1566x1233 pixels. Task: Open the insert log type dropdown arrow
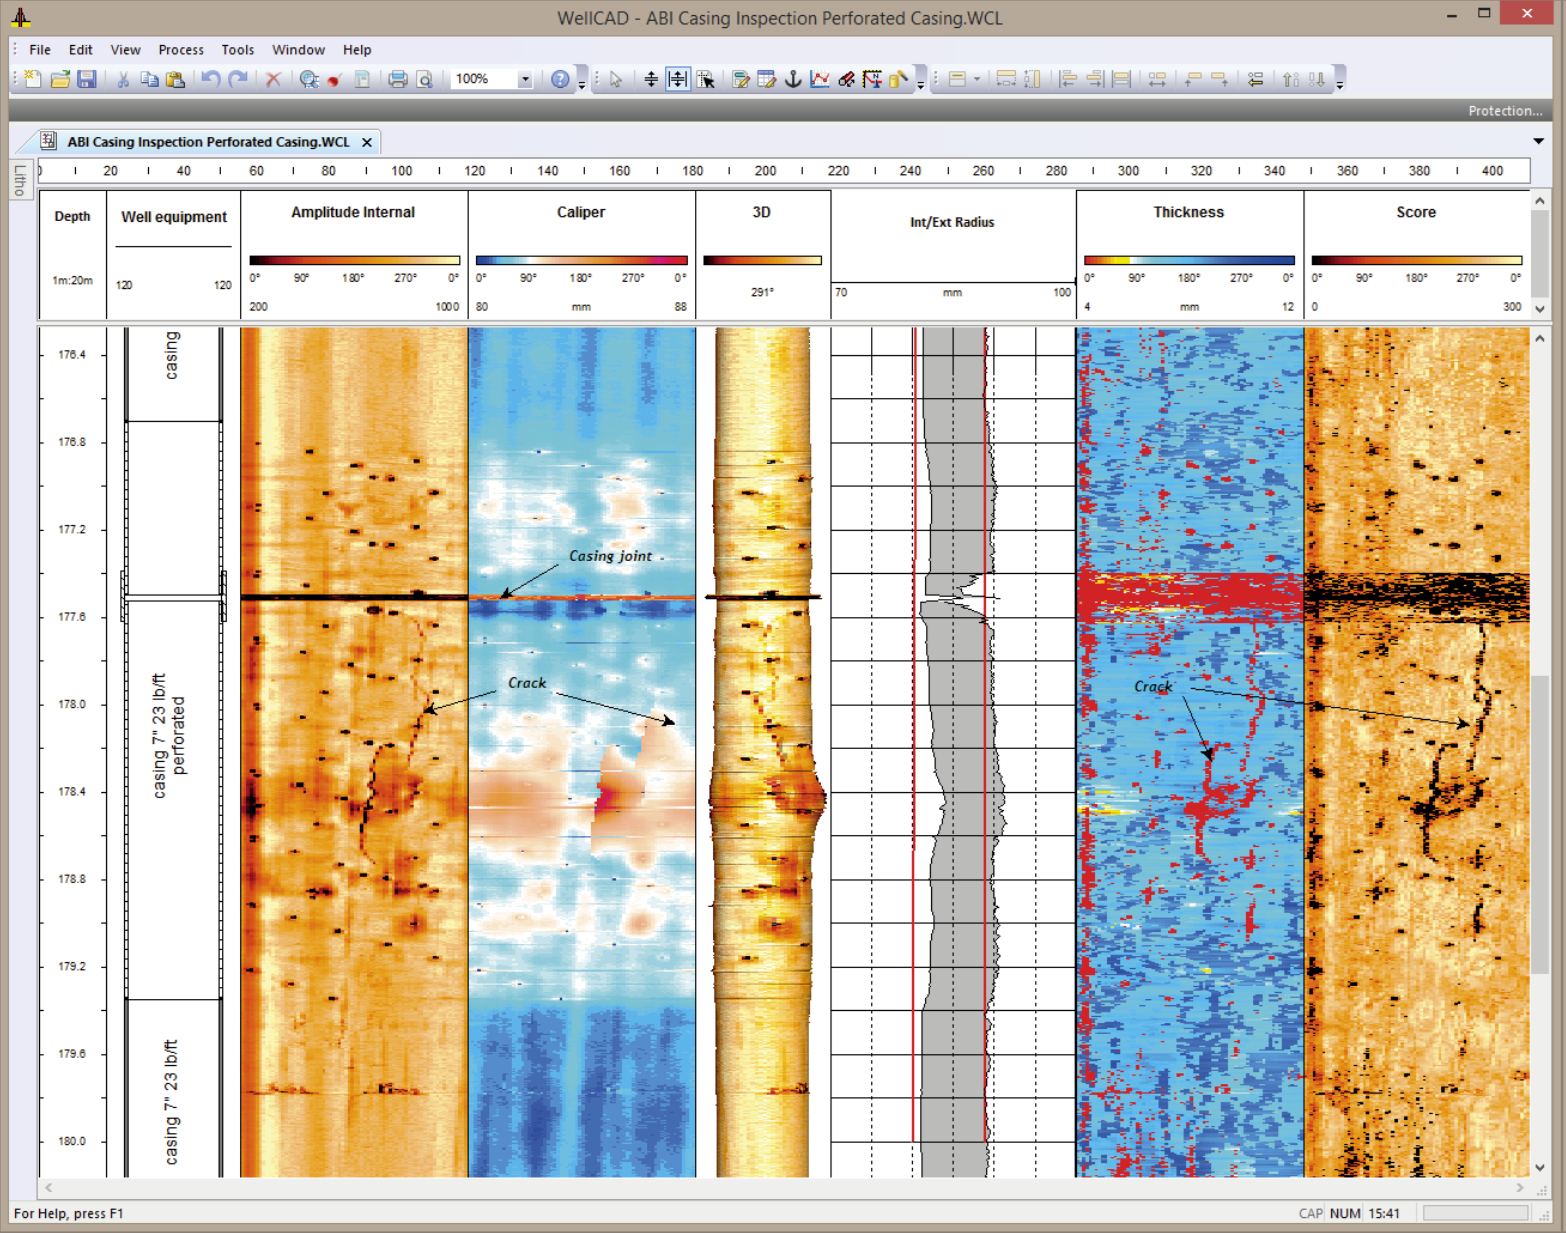[x=977, y=79]
